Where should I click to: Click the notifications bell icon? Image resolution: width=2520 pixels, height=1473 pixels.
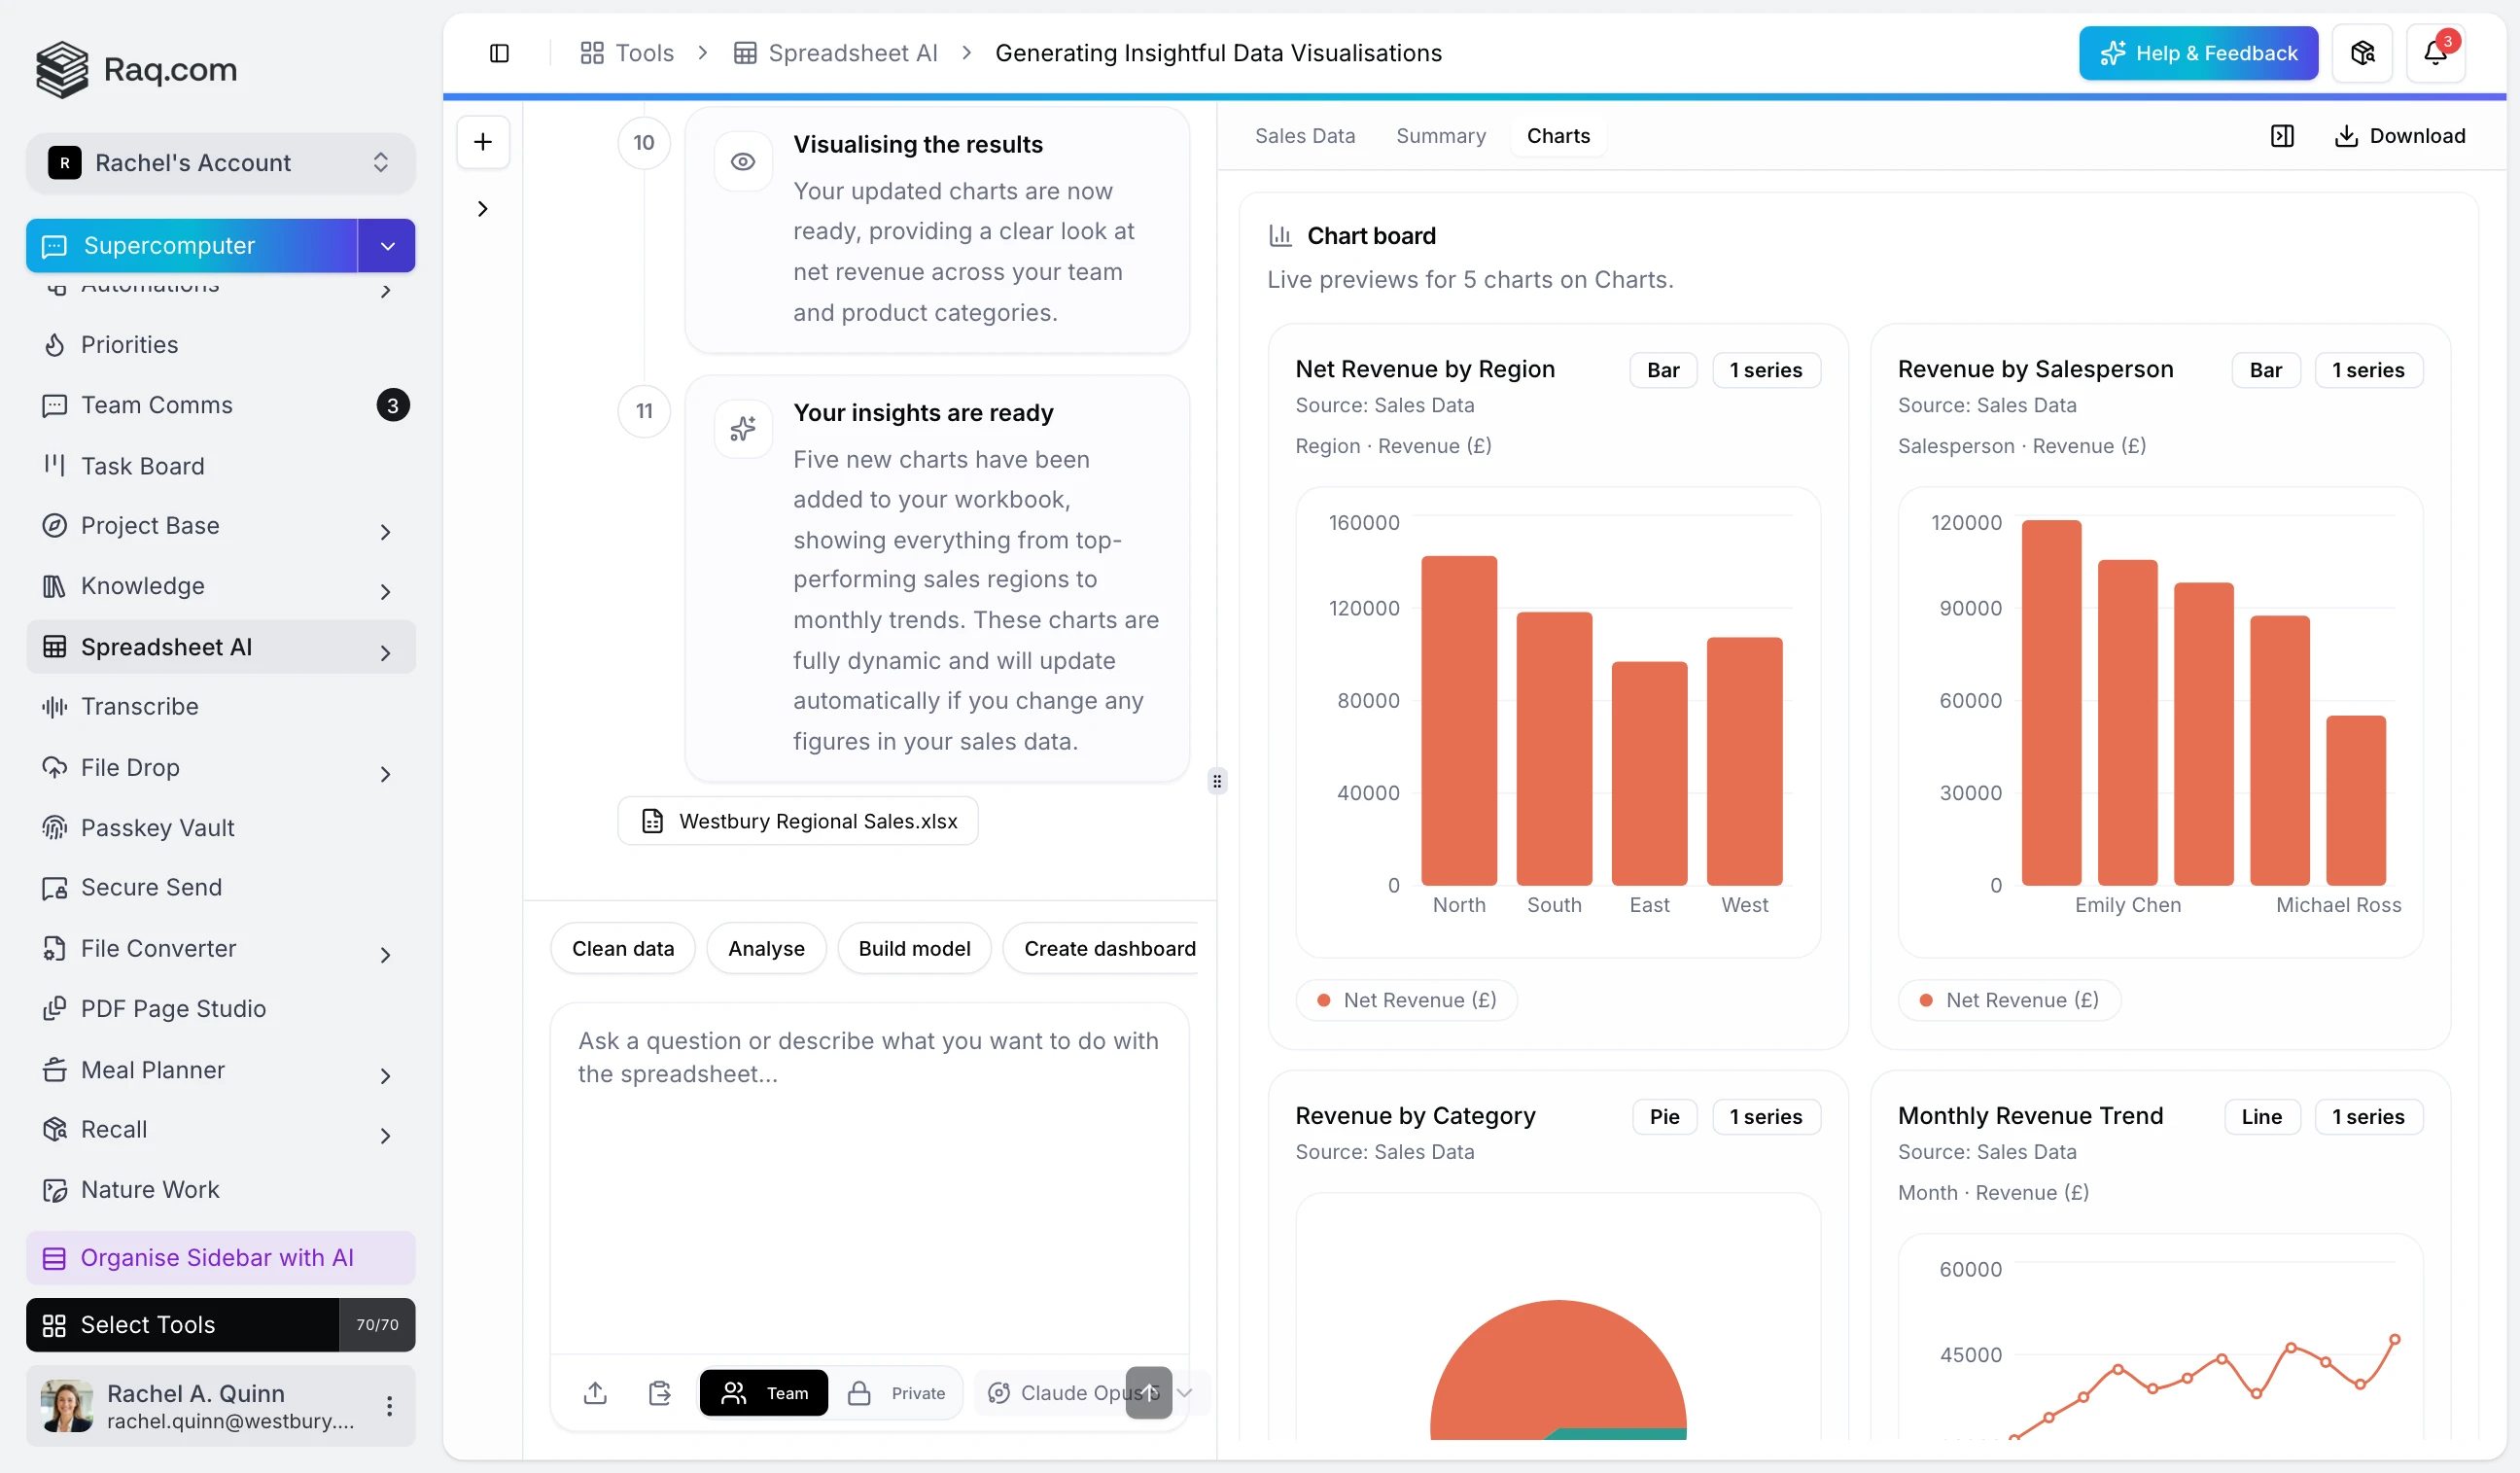coord(2435,53)
